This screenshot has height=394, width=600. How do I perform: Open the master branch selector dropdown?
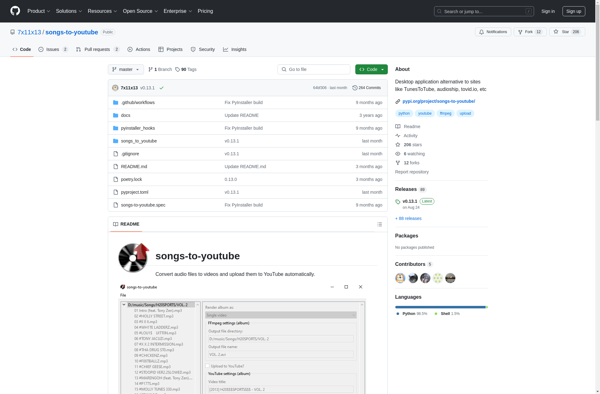(x=126, y=69)
